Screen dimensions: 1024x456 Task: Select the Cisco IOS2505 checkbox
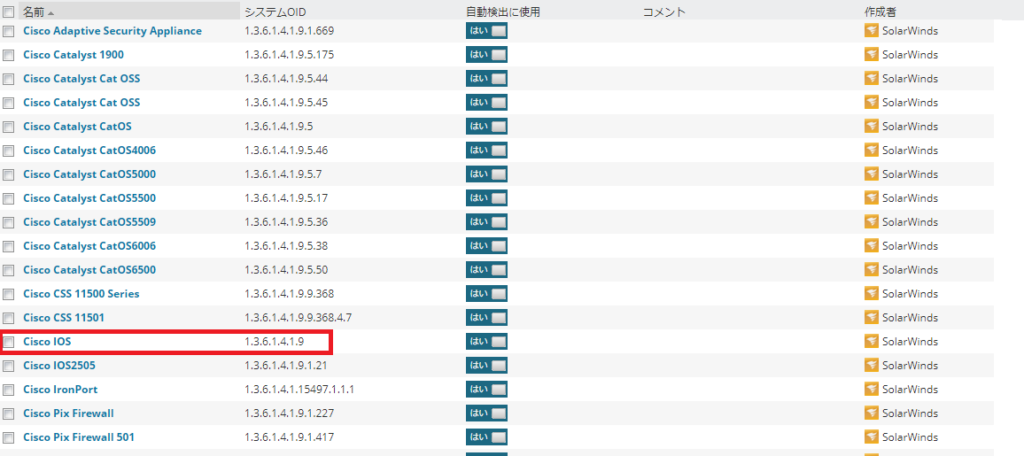[x=8, y=366]
